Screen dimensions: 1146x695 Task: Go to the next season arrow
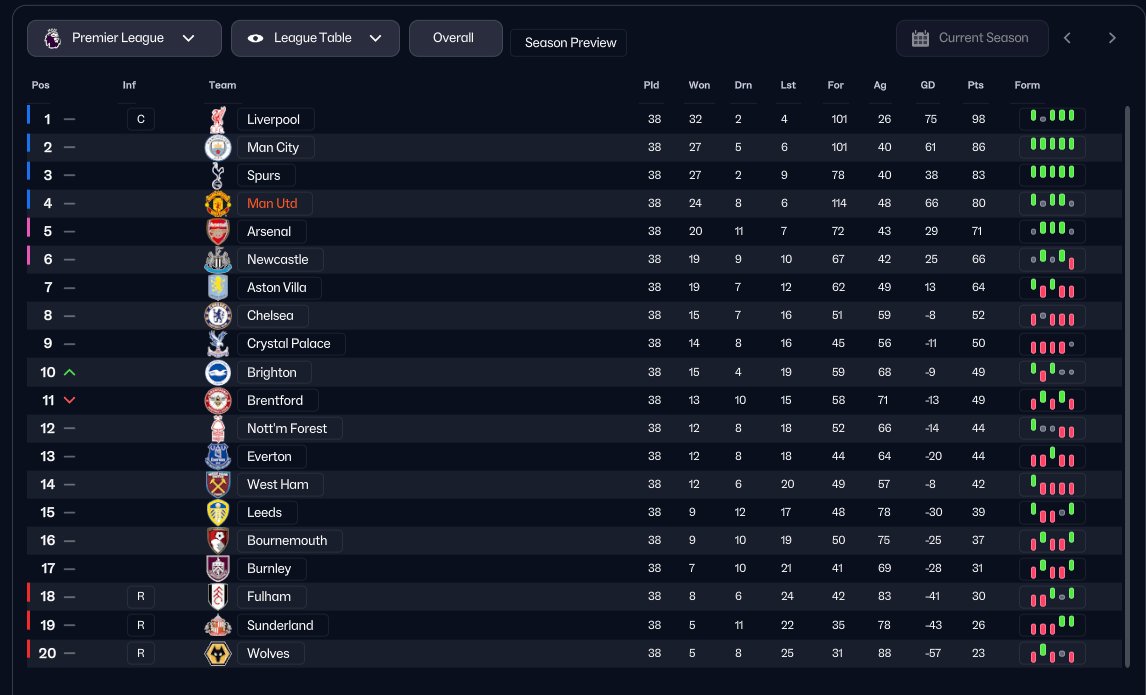1112,38
